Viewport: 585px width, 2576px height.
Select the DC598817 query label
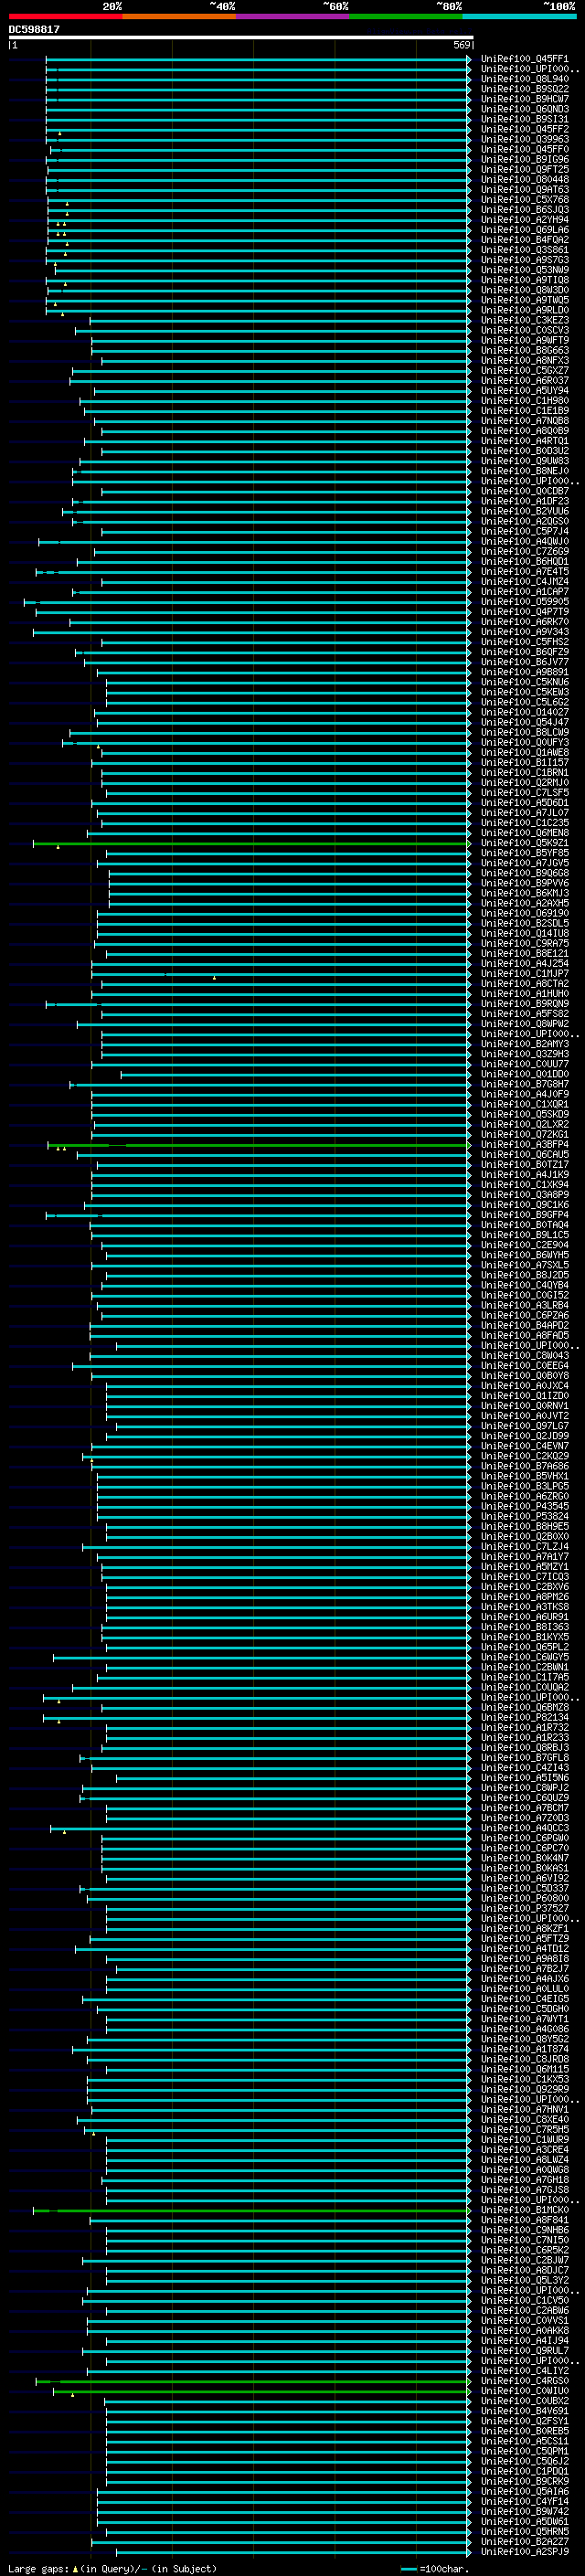34,29
